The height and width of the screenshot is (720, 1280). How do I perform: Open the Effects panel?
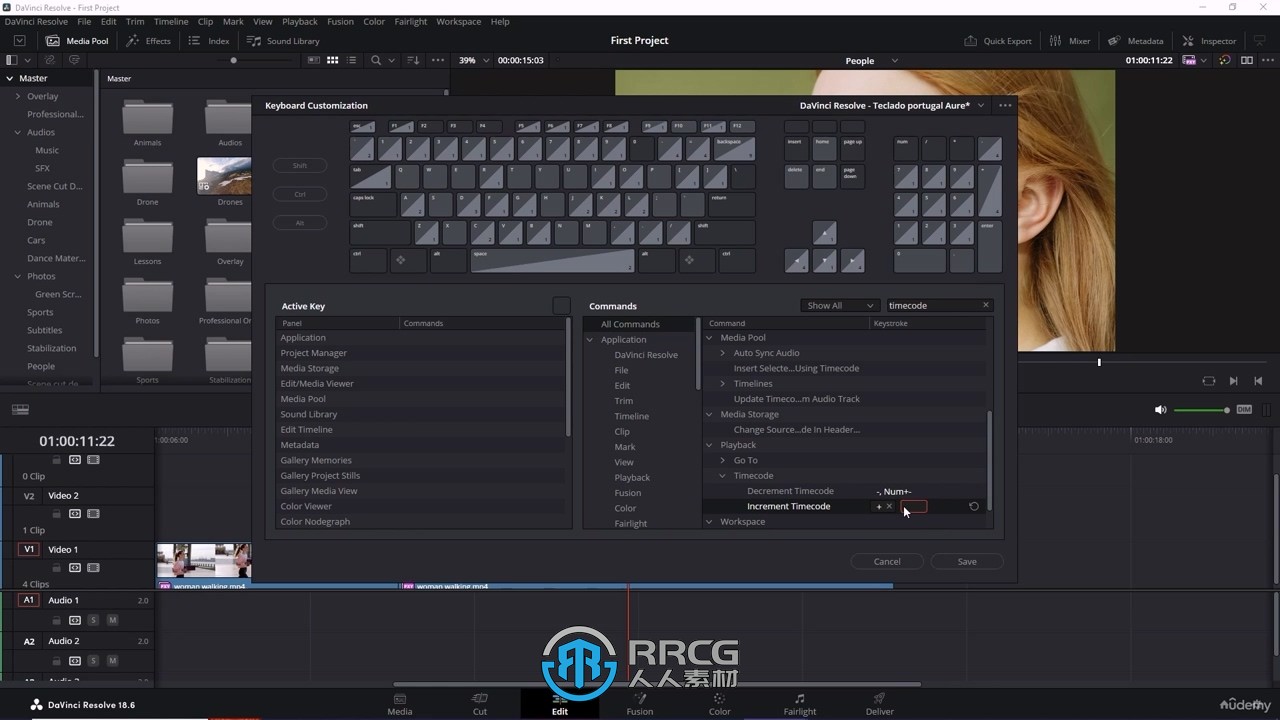(x=149, y=41)
